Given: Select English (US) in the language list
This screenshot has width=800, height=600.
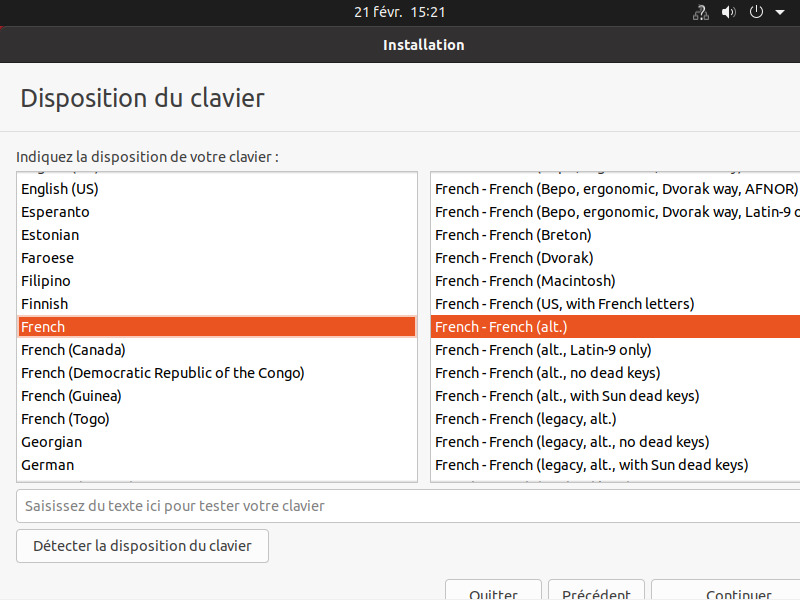Looking at the screenshot, I should click(x=60, y=189).
